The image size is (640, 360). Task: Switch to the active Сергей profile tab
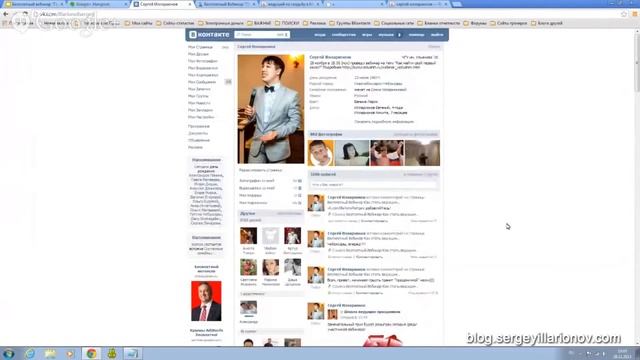coord(162,4)
